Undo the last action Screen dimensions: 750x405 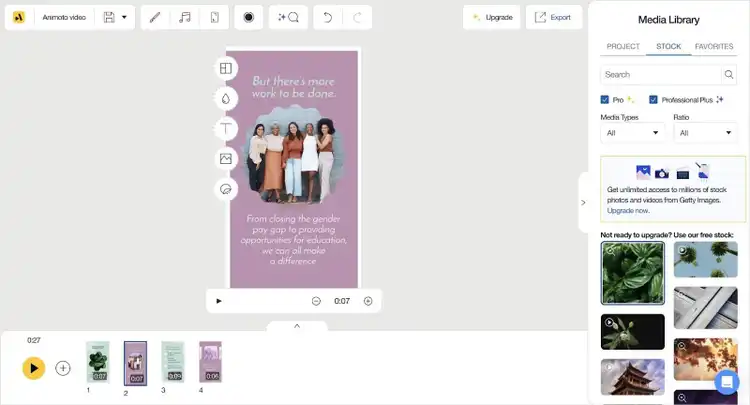tap(328, 17)
